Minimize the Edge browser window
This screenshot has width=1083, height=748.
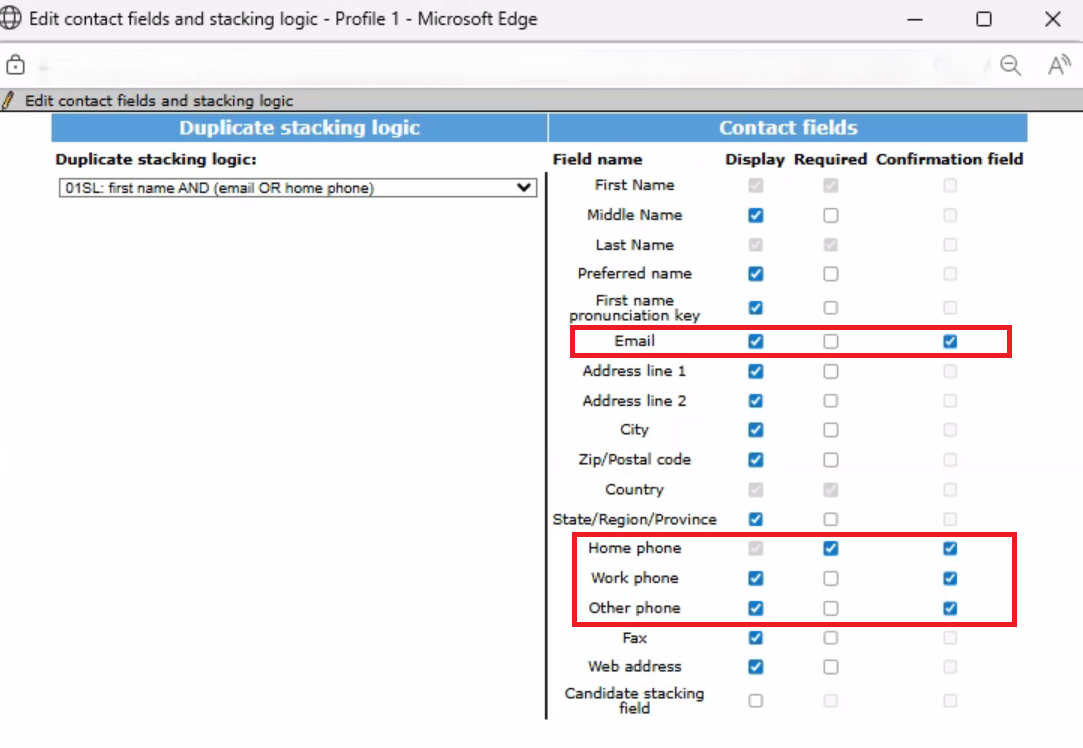pos(915,19)
